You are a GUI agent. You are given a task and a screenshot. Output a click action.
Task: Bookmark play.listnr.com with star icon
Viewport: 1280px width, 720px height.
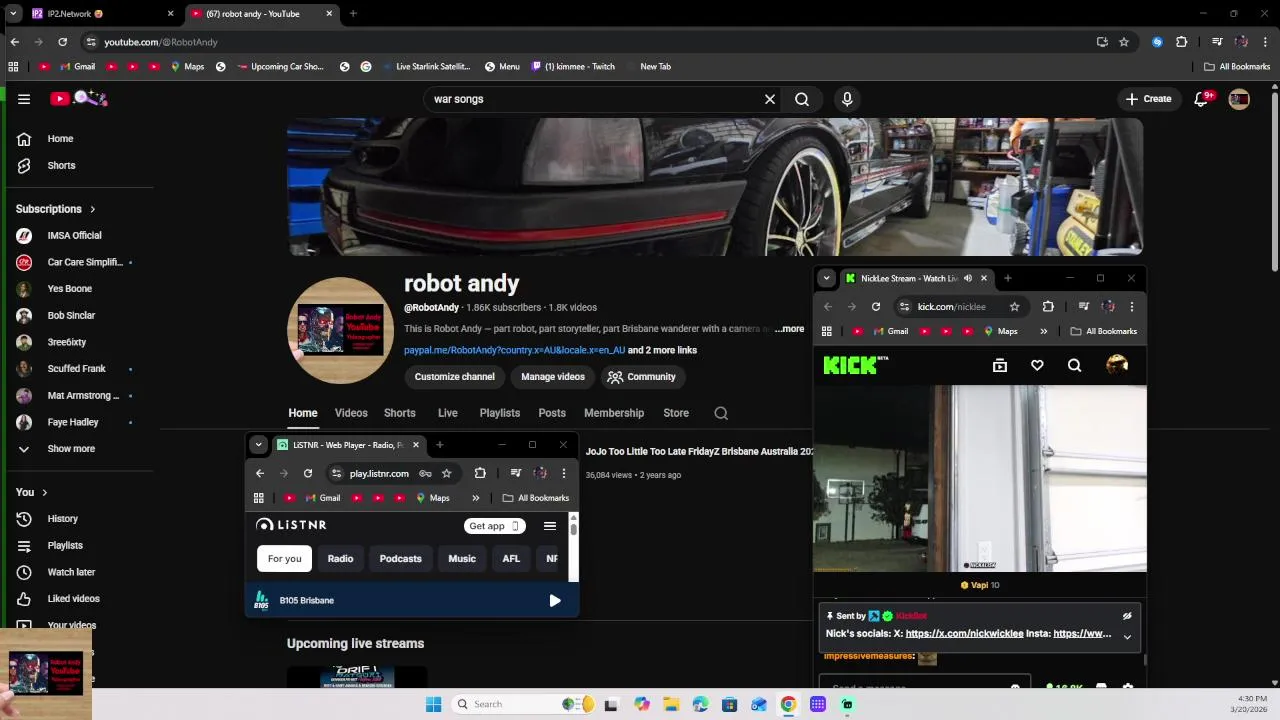click(447, 474)
